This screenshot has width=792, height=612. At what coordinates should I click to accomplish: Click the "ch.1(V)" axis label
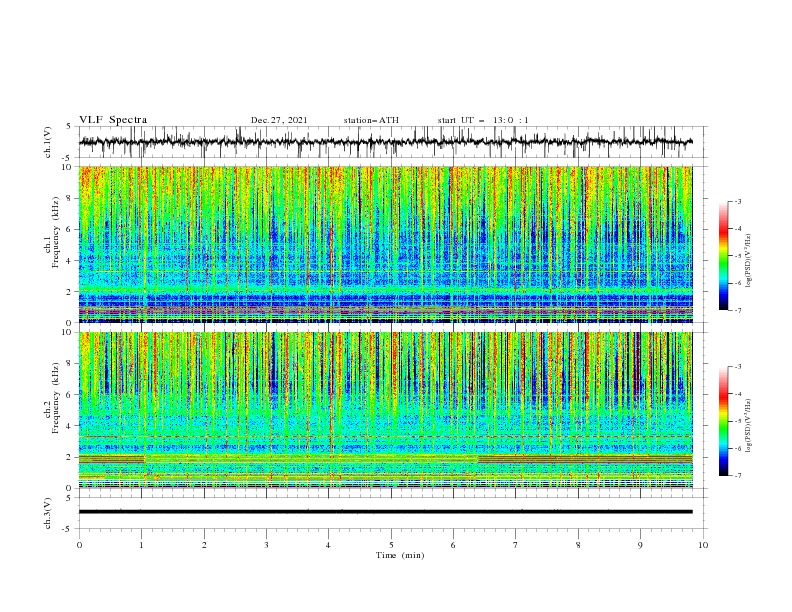(48, 142)
